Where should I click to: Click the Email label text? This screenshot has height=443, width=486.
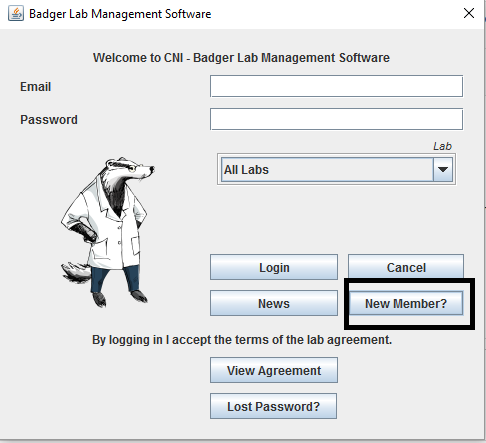click(36, 87)
